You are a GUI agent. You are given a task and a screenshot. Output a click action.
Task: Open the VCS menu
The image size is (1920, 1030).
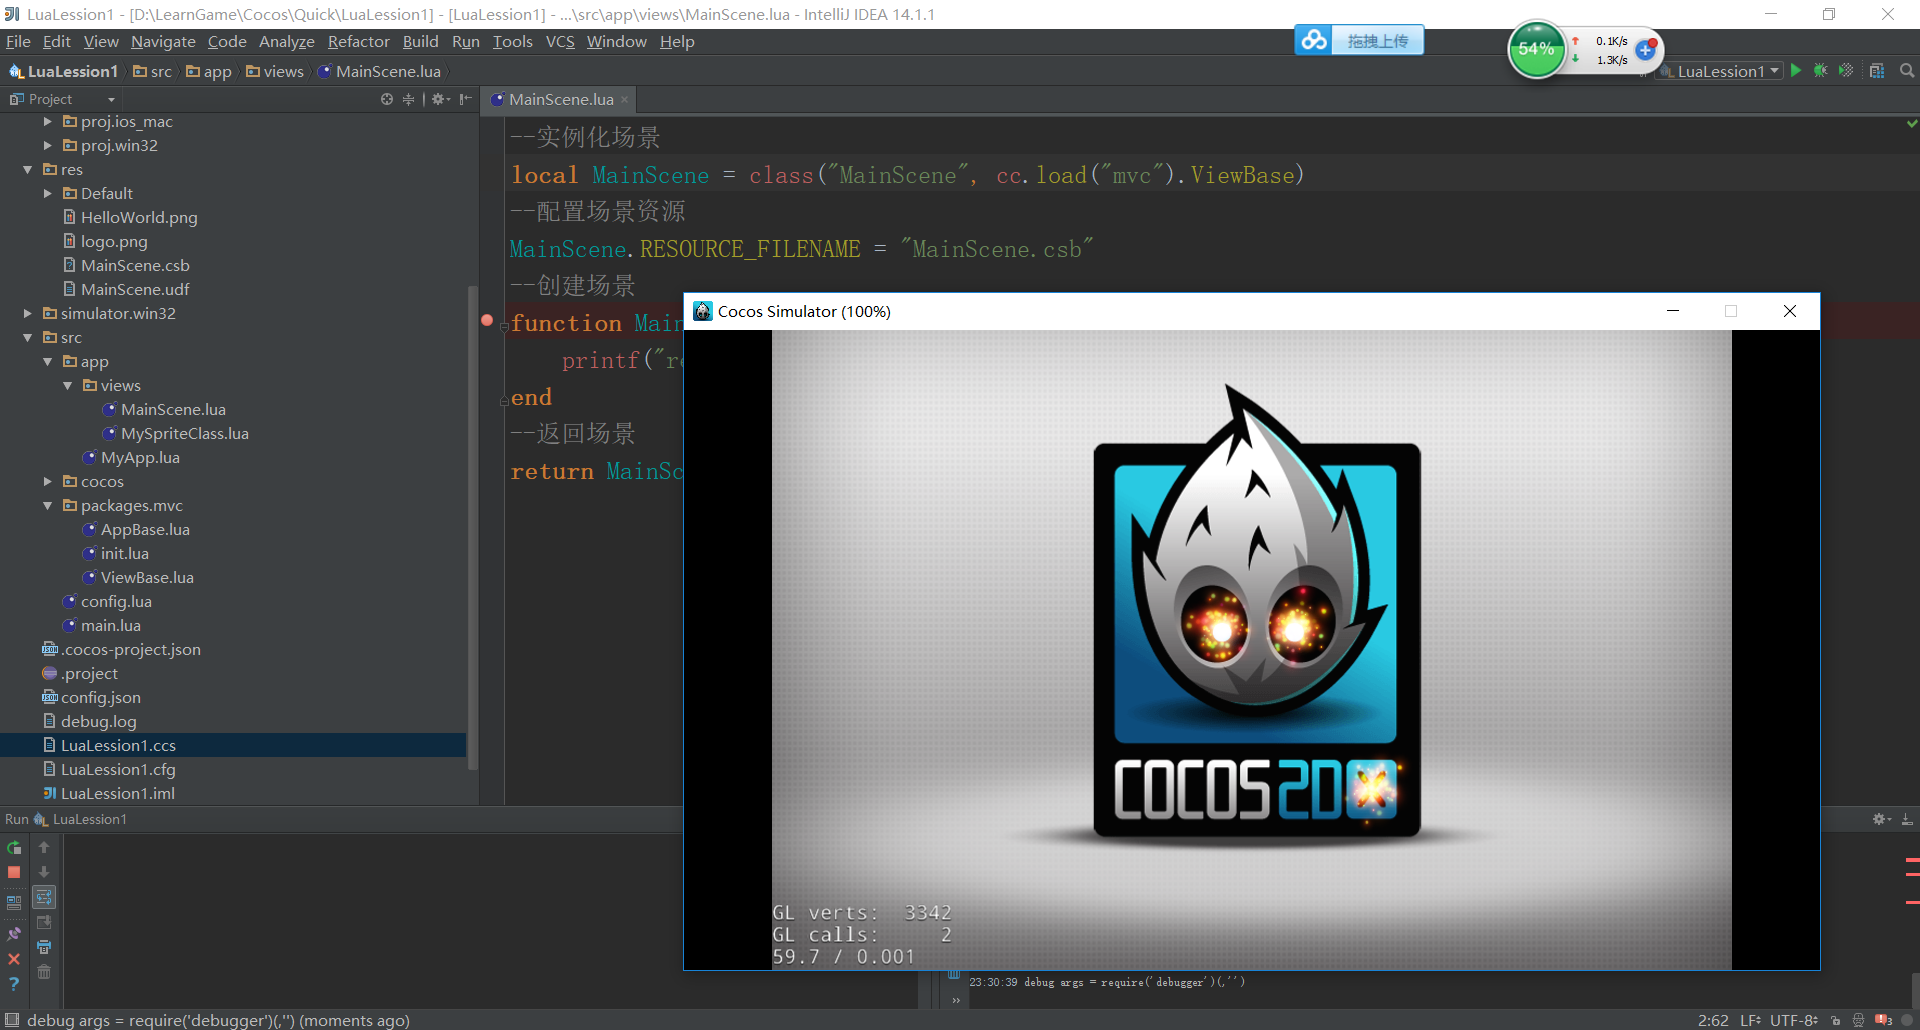tap(560, 41)
